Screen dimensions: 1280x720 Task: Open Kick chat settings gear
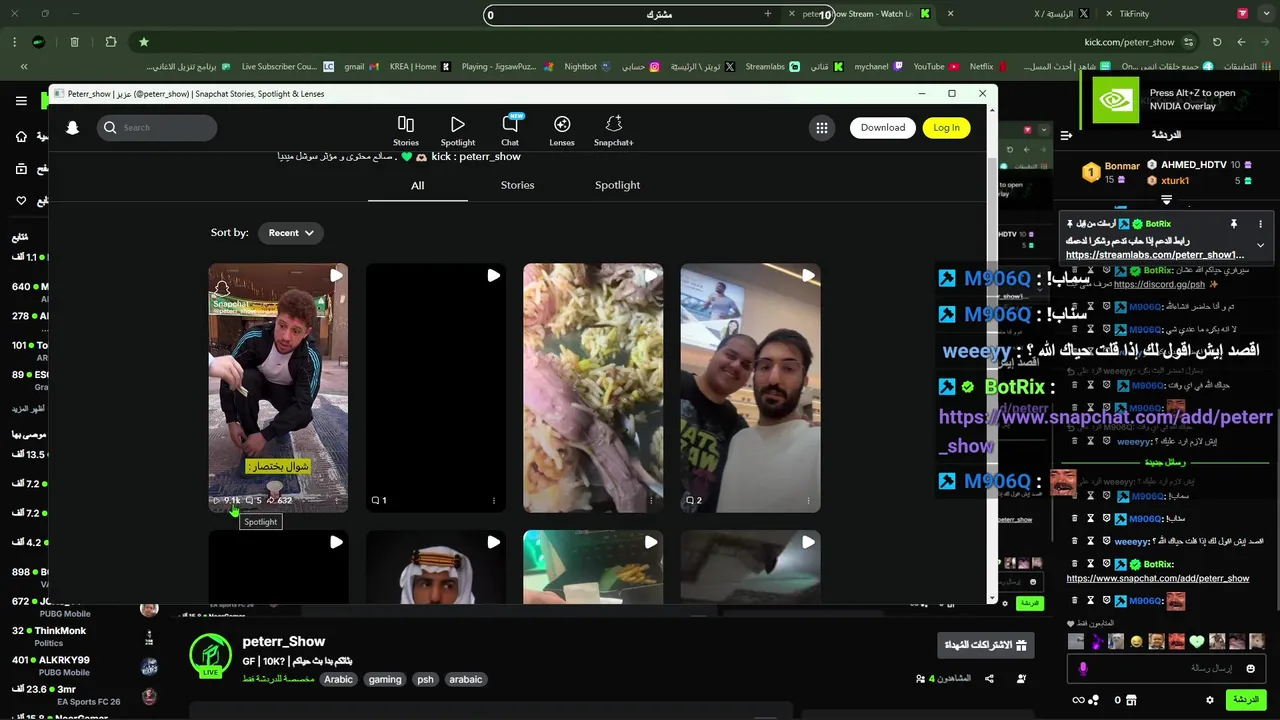click(1210, 700)
